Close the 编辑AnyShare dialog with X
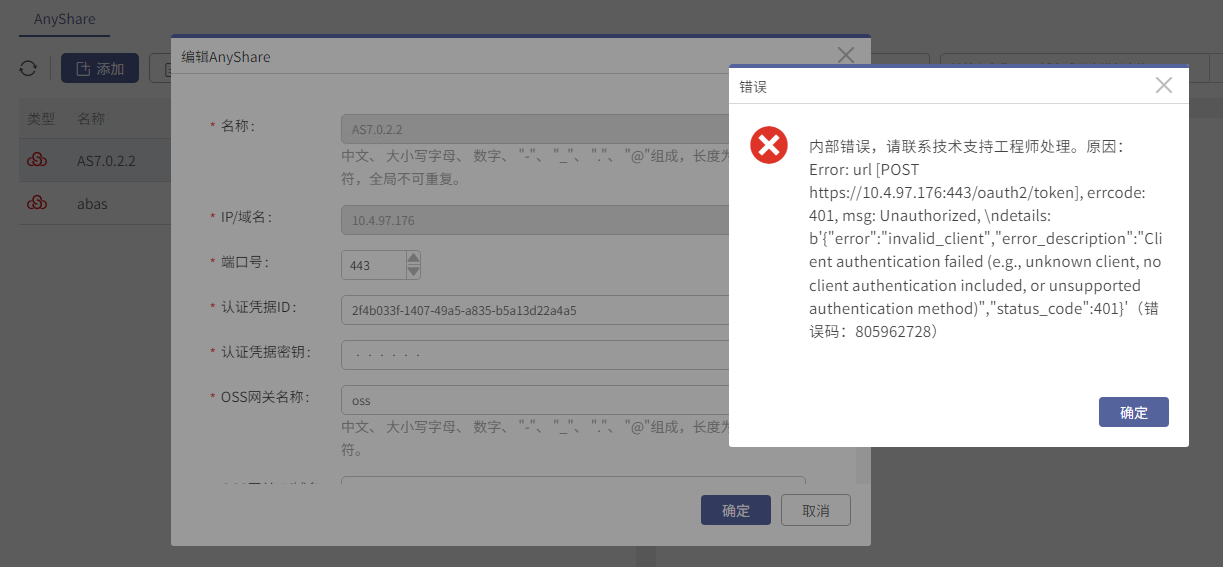The height and width of the screenshot is (567, 1223). tap(846, 55)
